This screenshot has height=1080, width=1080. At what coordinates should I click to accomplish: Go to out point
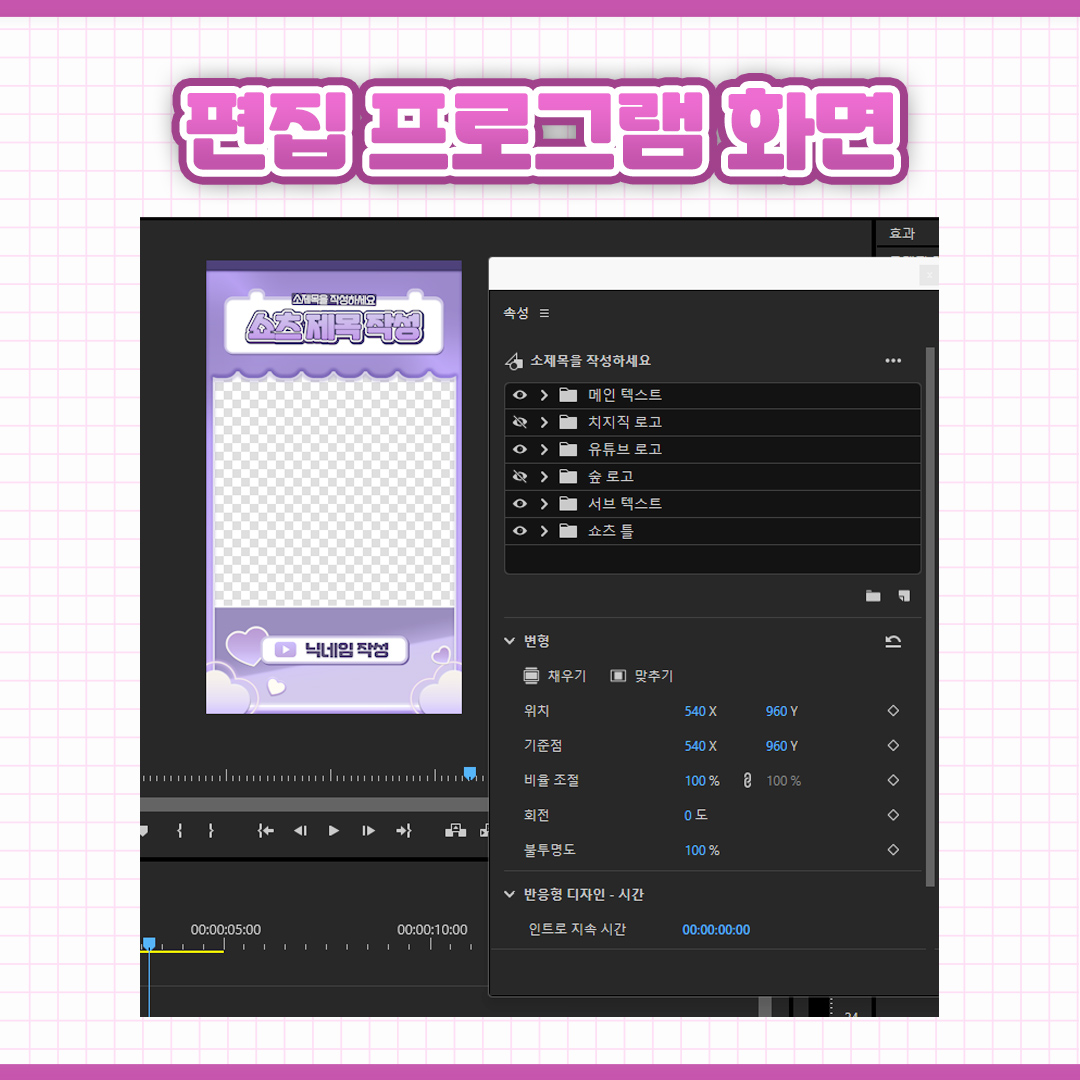click(404, 831)
